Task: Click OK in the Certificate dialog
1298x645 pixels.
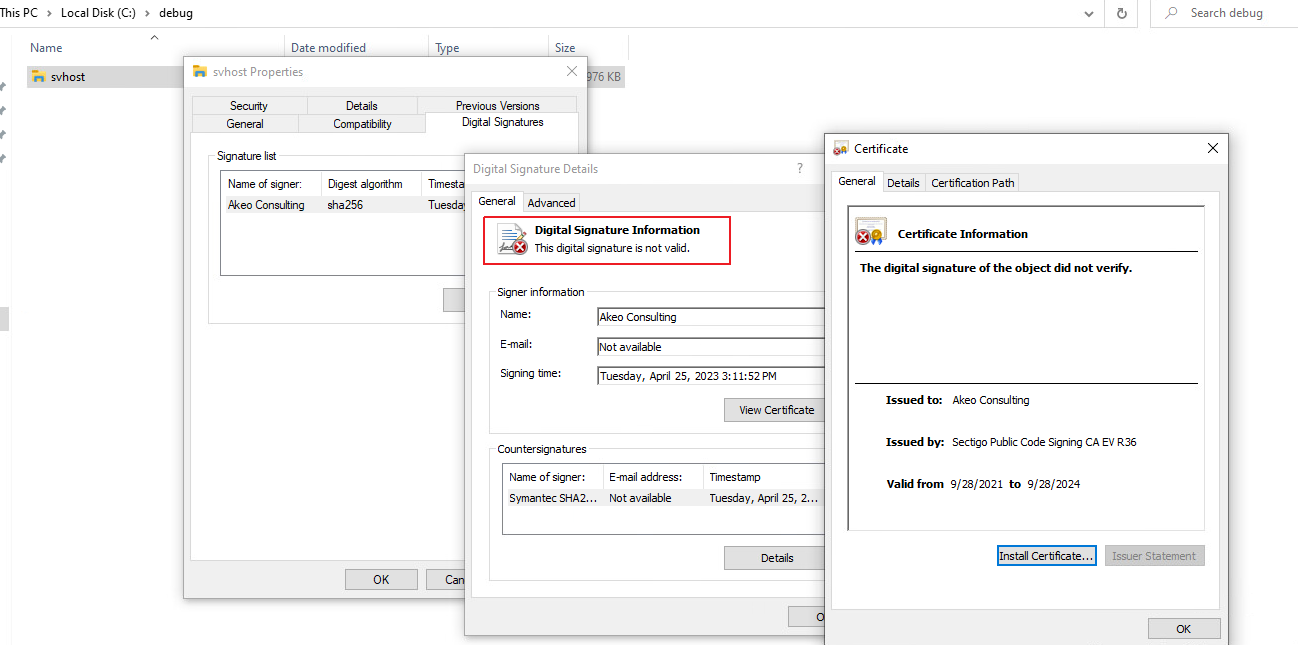Action: coord(1183,629)
